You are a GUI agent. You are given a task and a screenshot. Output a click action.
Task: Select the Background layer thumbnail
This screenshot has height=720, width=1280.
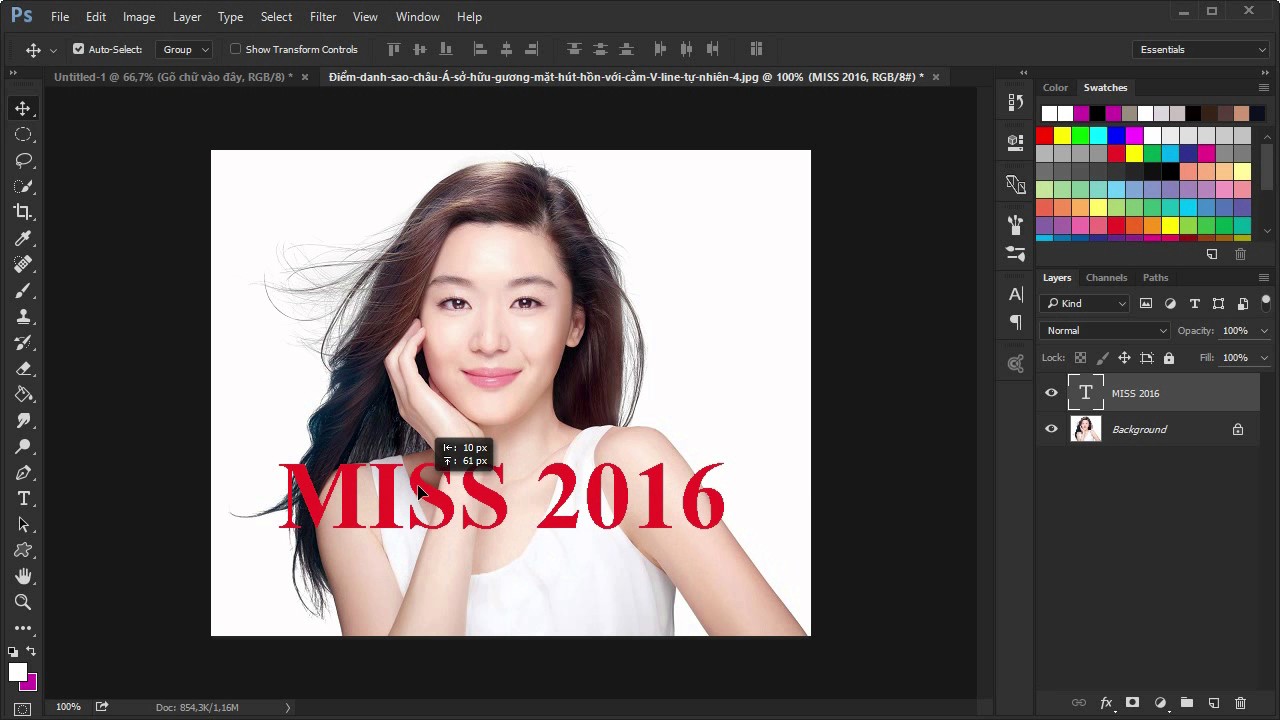coord(1085,429)
